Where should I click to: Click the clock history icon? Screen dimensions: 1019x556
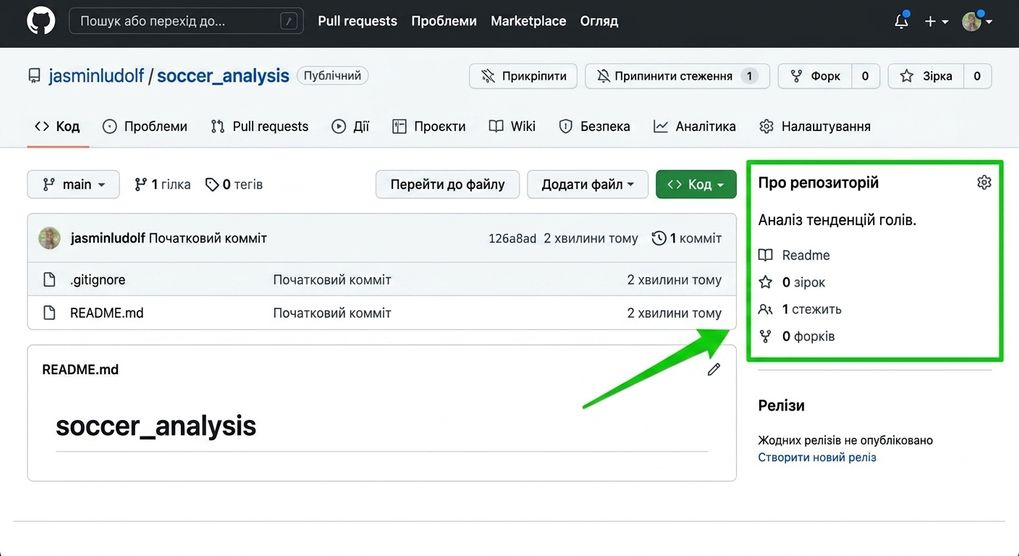[659, 238]
